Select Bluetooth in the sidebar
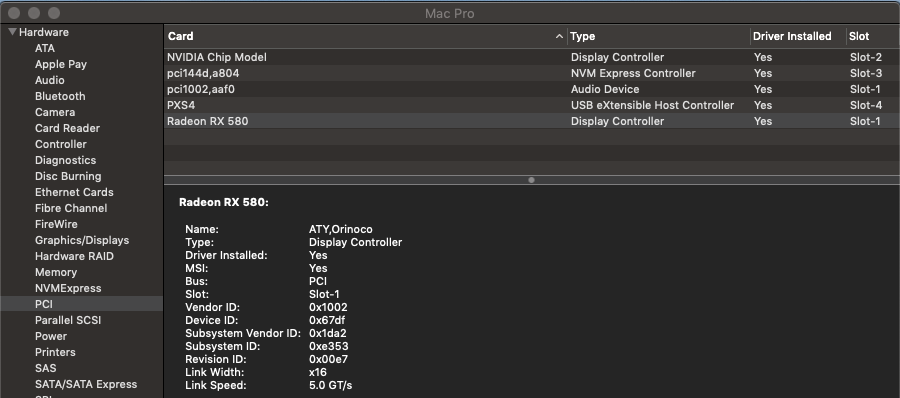The width and height of the screenshot is (900, 398). pyautogui.click(x=60, y=96)
